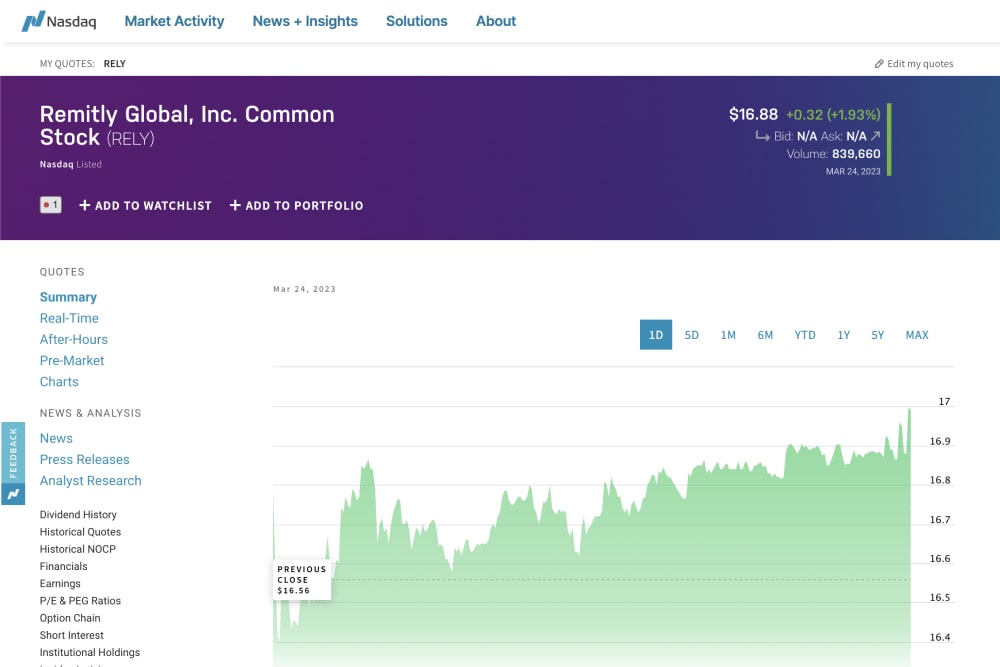Switch chart to 1M range
The image size is (1000, 667).
728,335
